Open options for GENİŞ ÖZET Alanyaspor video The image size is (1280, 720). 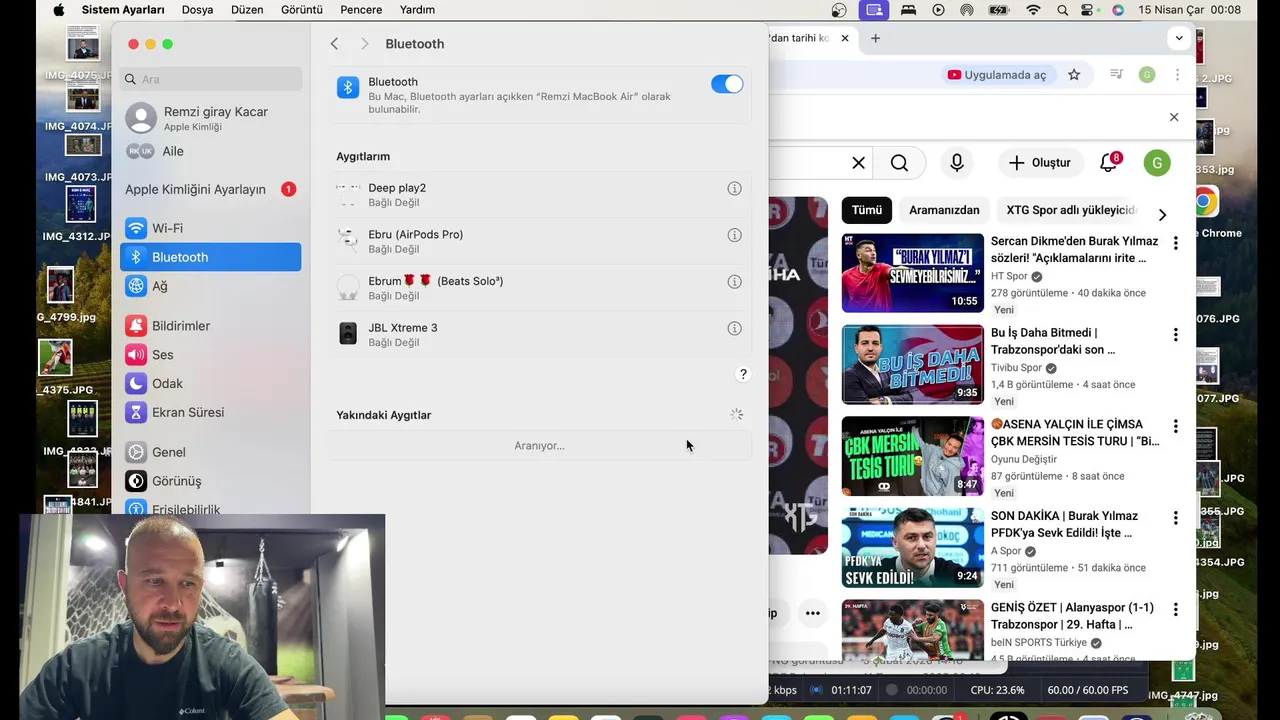pos(1175,609)
